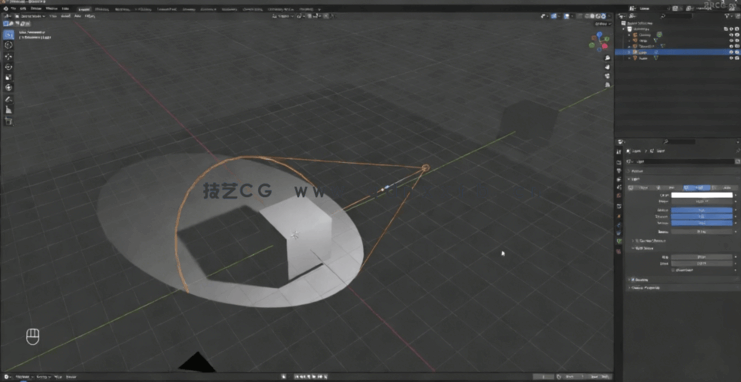This screenshot has width=741, height=382.
Task: Click the viewport navigation axis gizmo
Action: (x=599, y=42)
